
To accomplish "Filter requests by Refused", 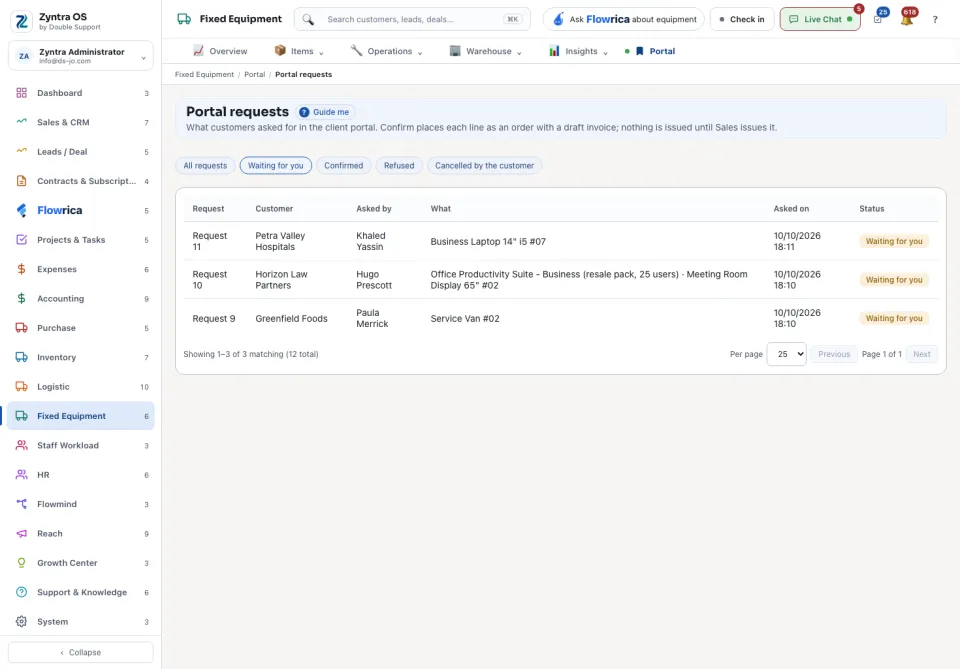I will [399, 166].
